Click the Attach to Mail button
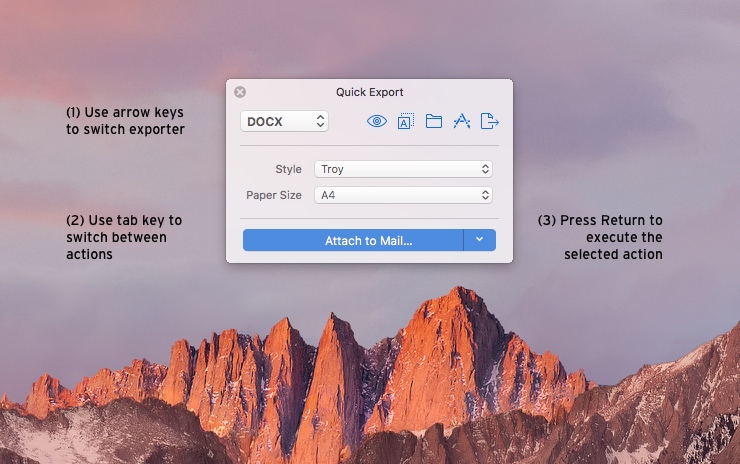This screenshot has width=740, height=464. pyautogui.click(x=353, y=240)
